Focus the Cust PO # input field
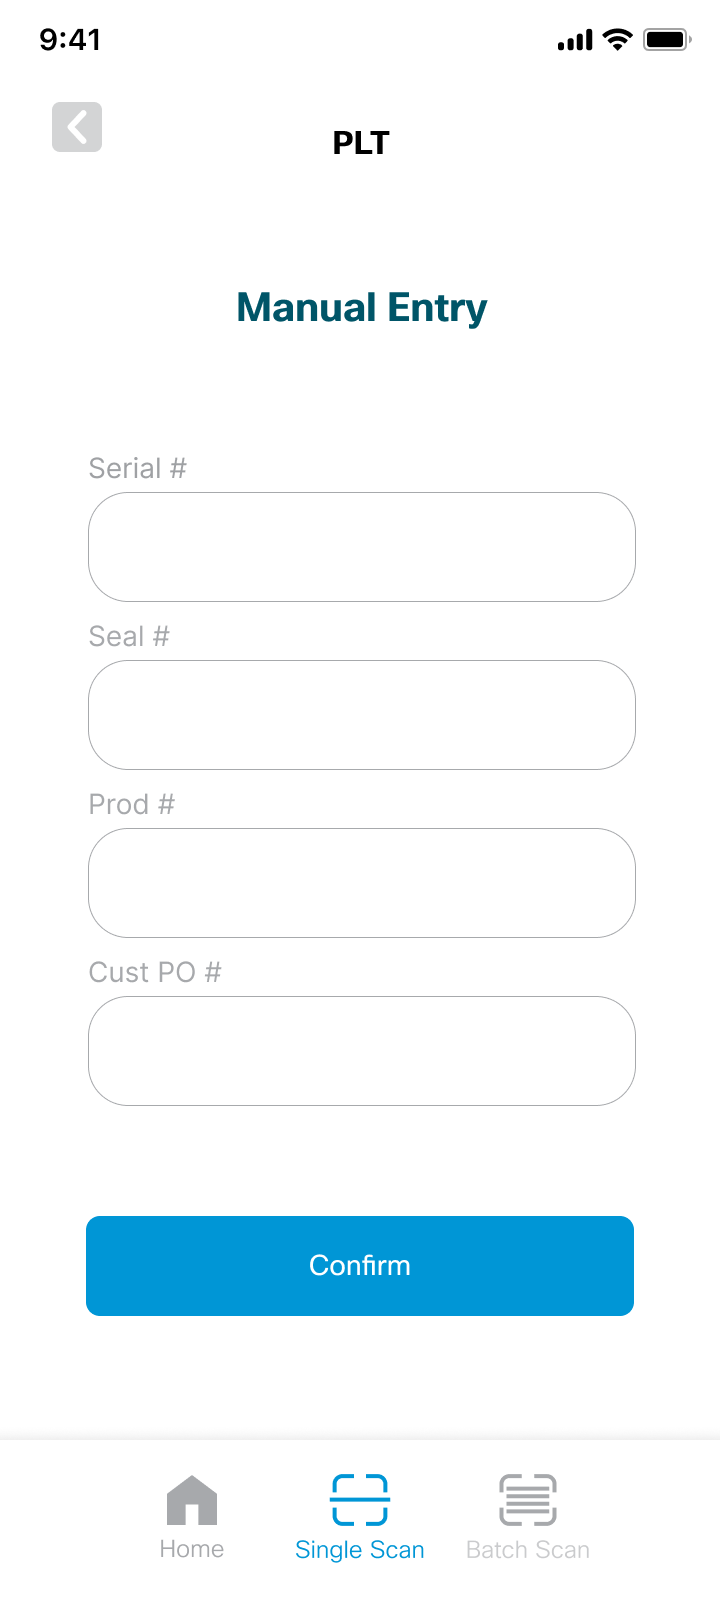The image size is (720, 1600). point(362,1051)
